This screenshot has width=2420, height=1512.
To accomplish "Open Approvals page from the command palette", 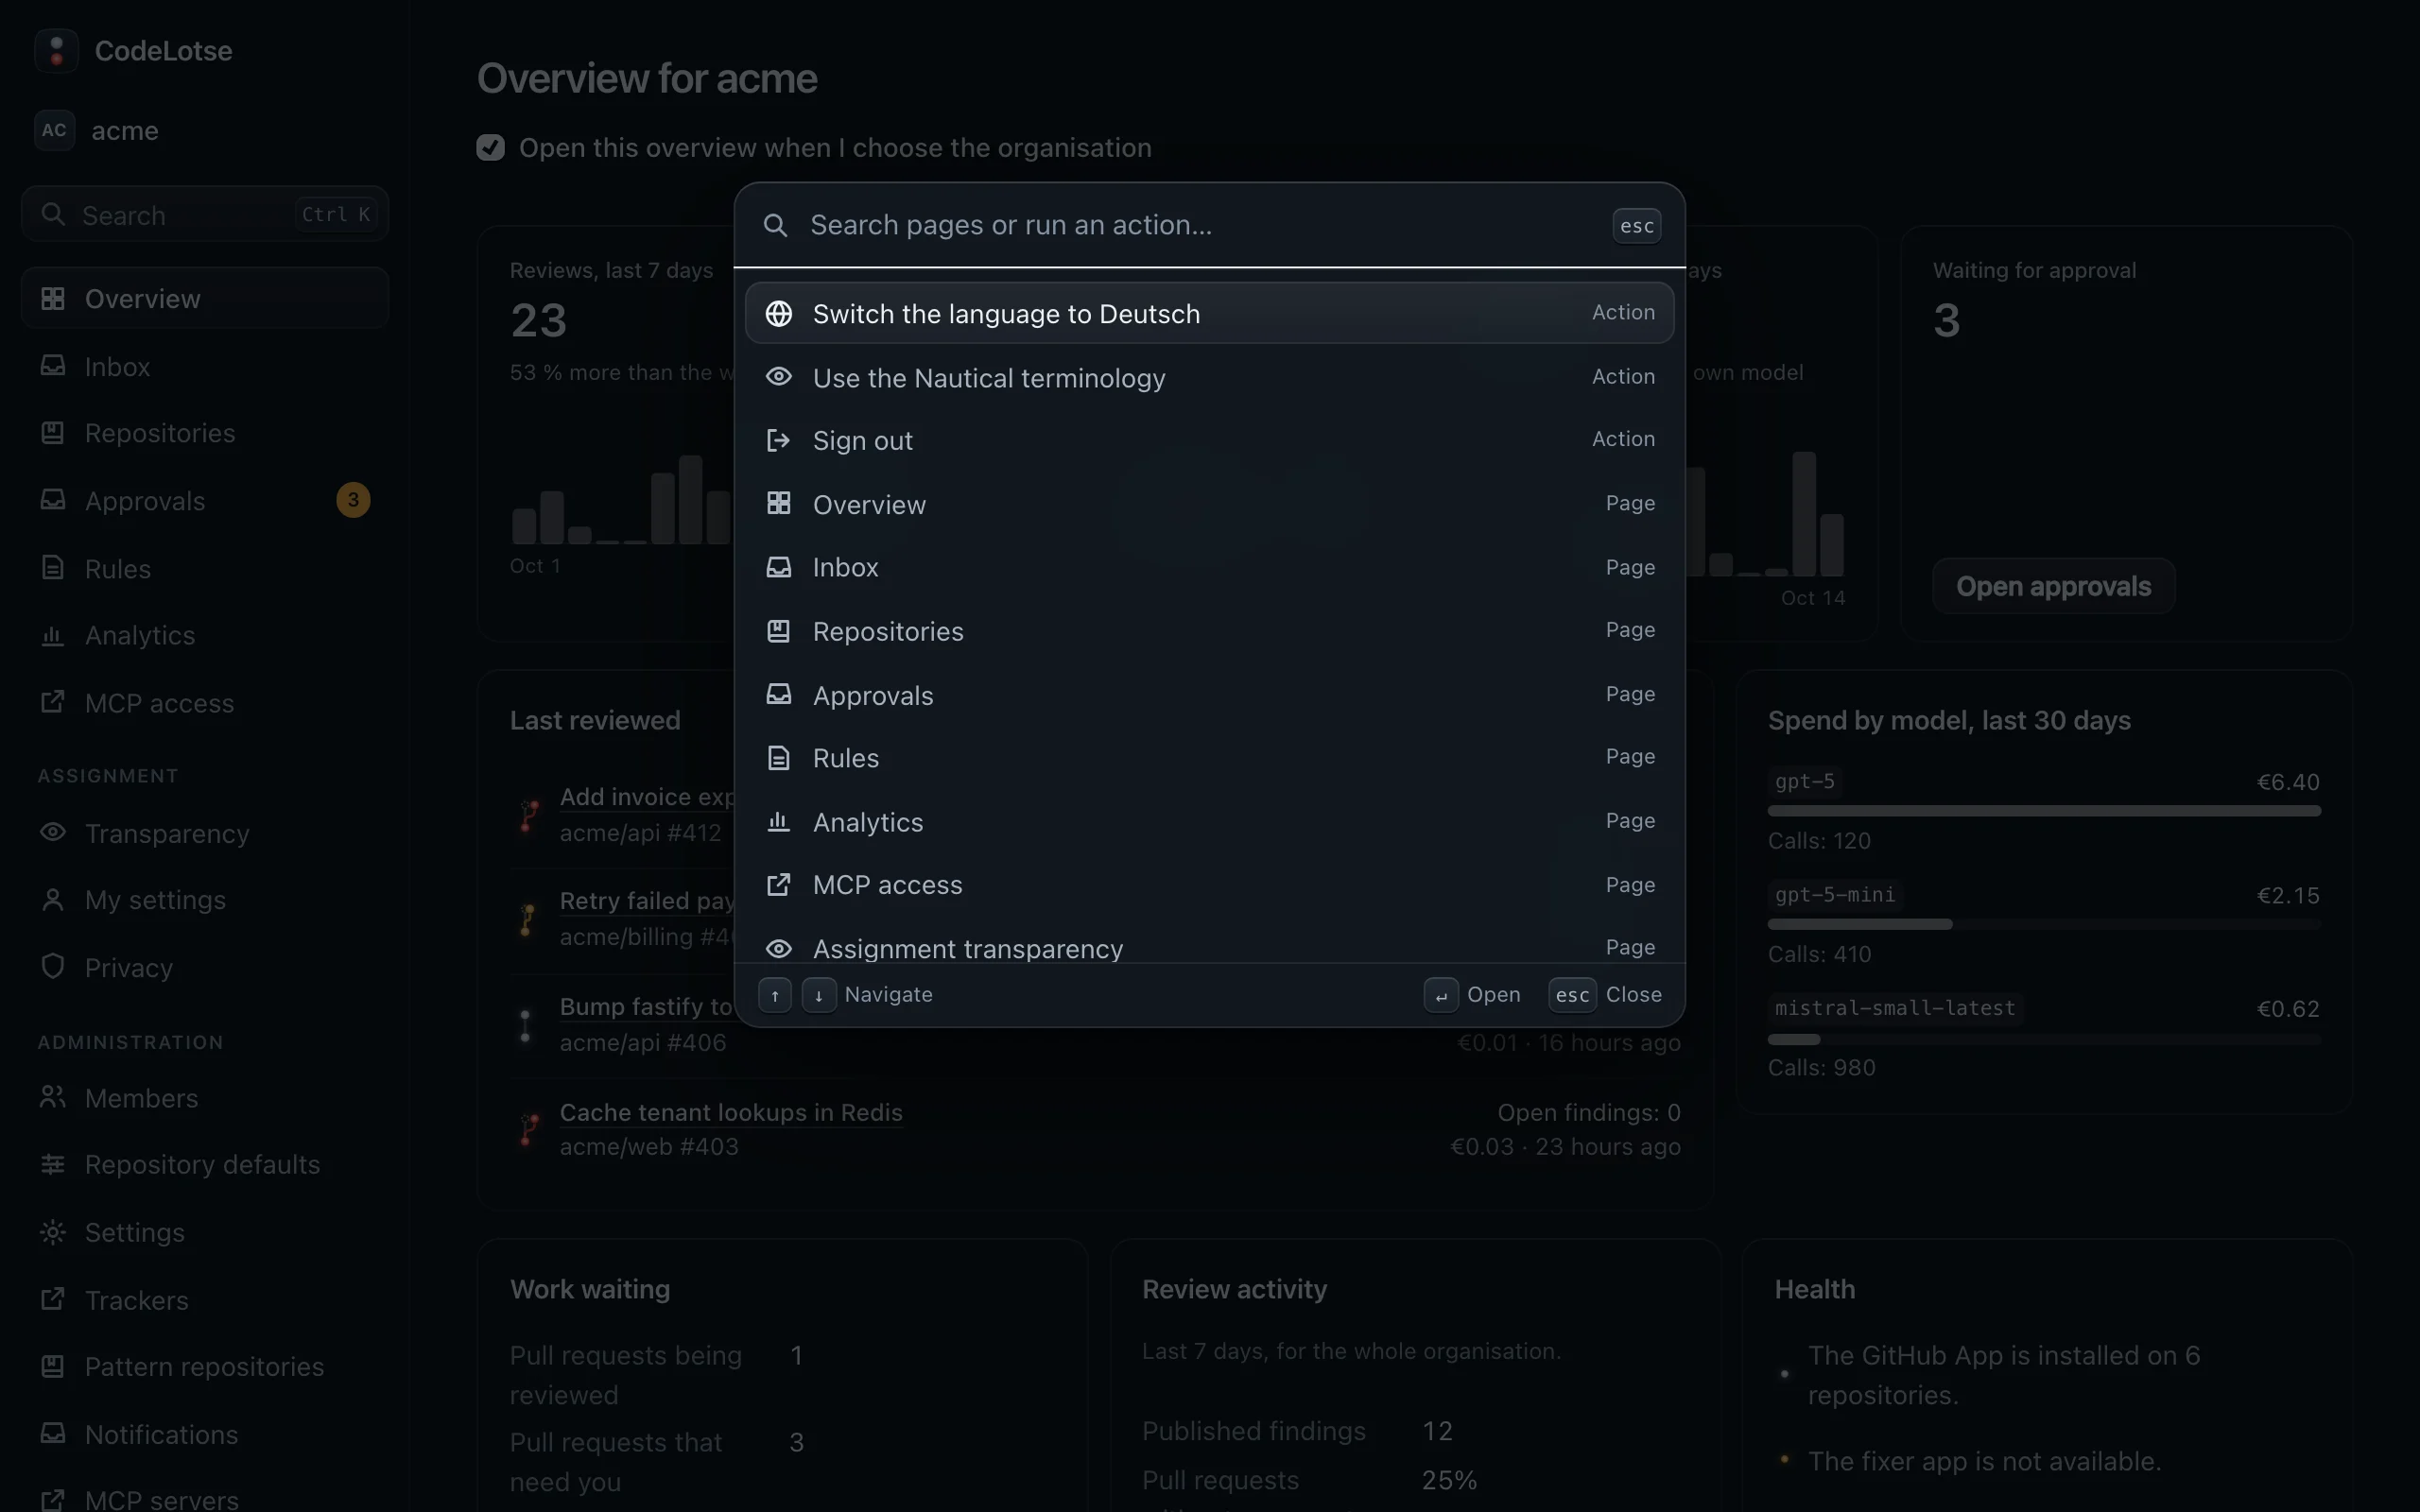I will point(1209,695).
